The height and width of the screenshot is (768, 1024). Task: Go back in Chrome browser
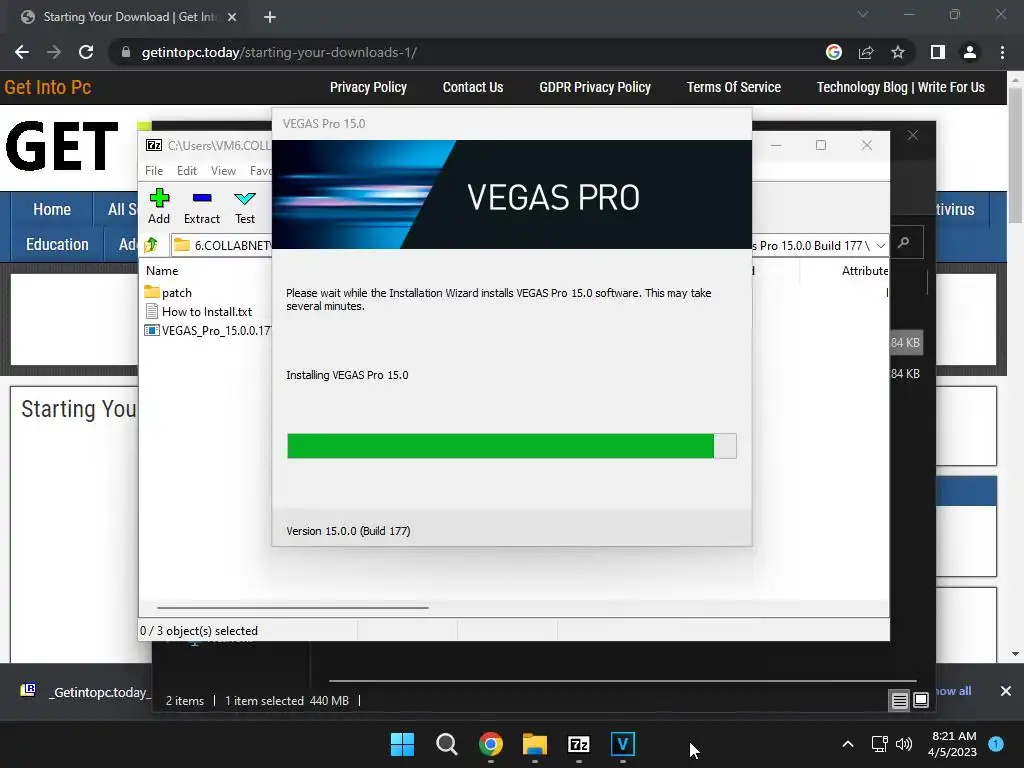pos(22,52)
